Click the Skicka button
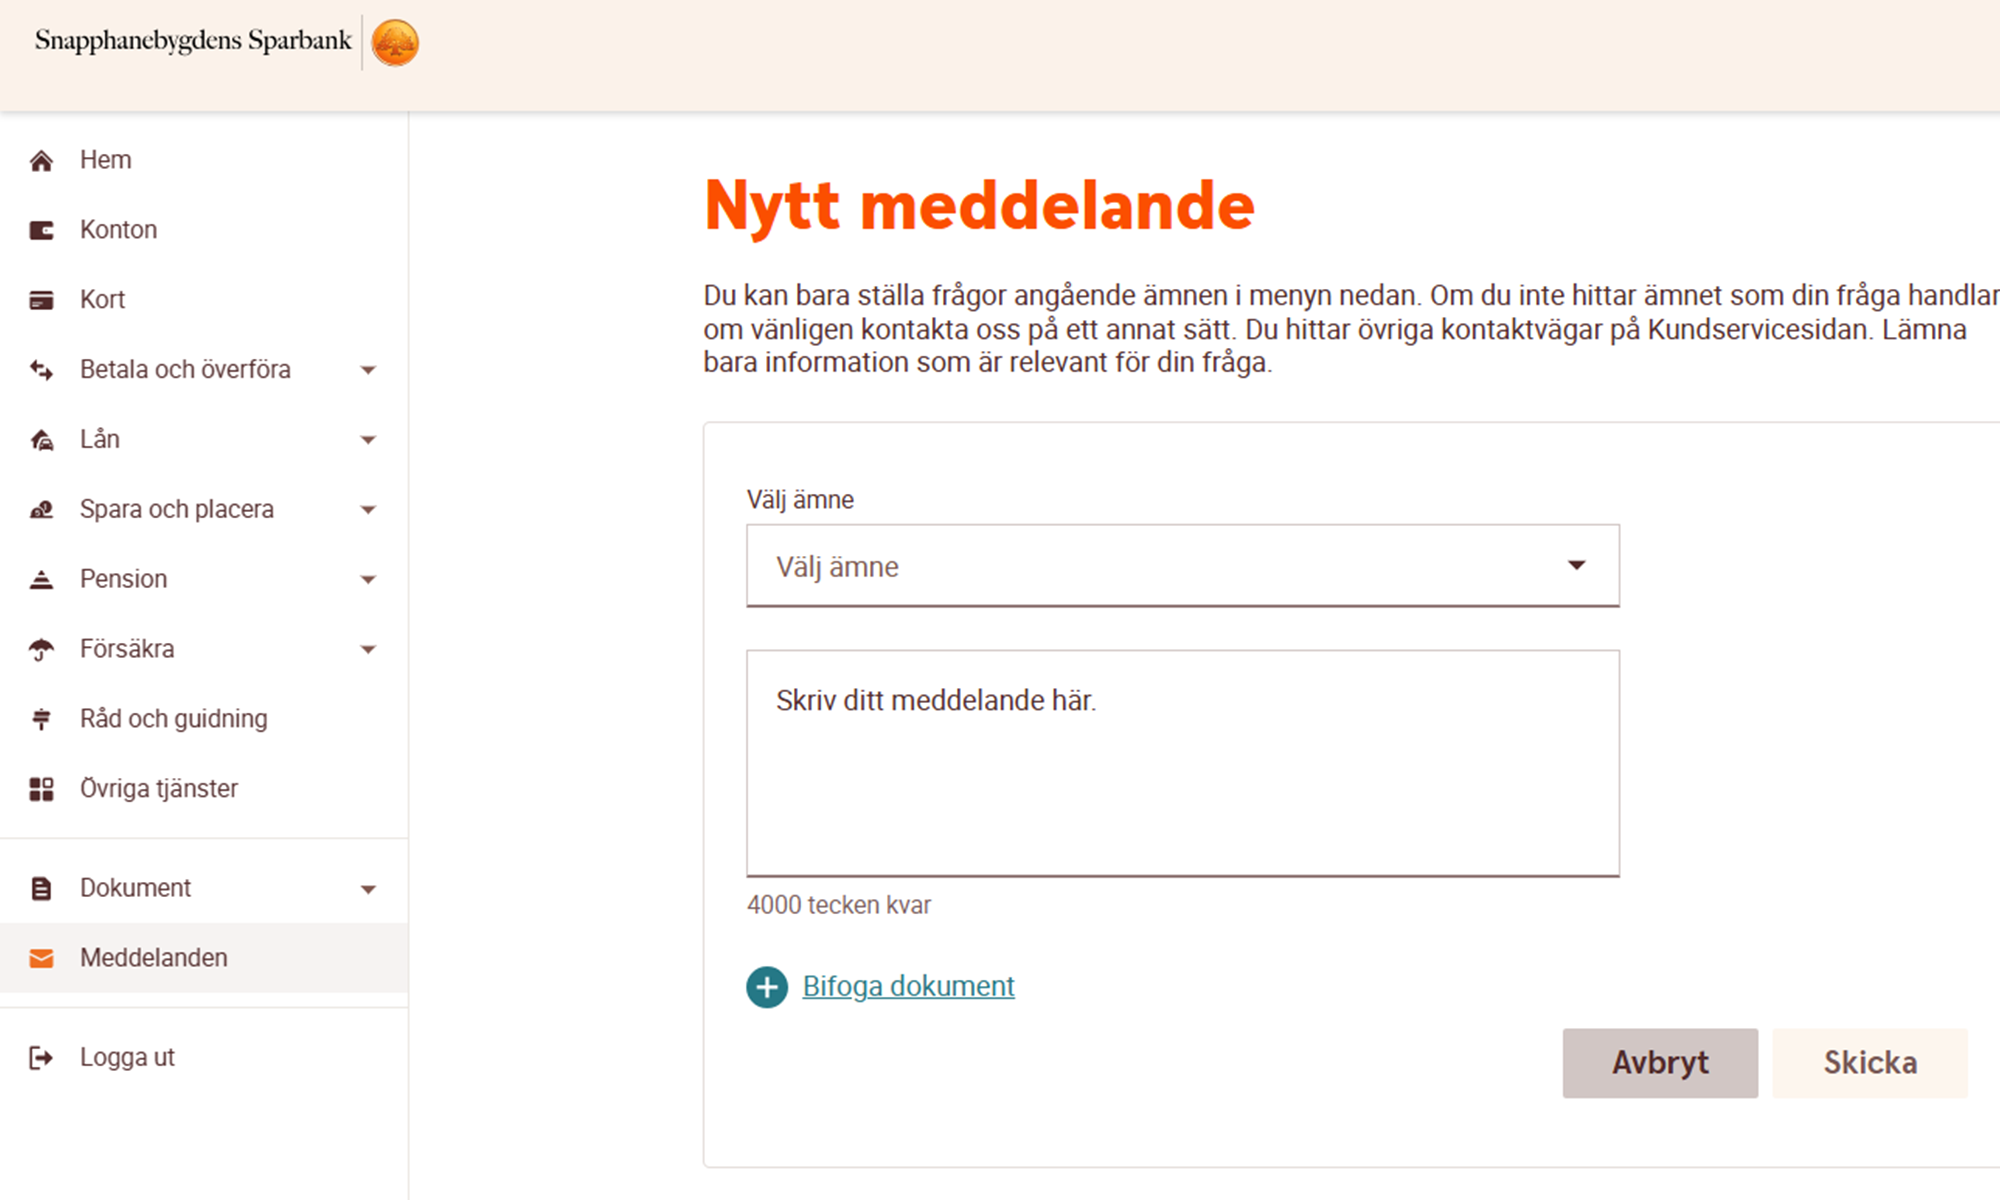The width and height of the screenshot is (2000, 1200). click(1870, 1063)
